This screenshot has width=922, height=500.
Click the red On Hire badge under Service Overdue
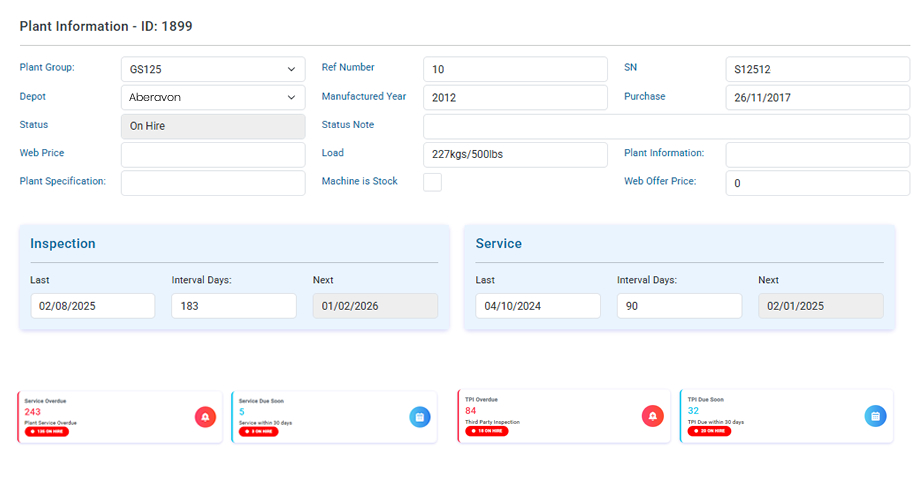47,432
